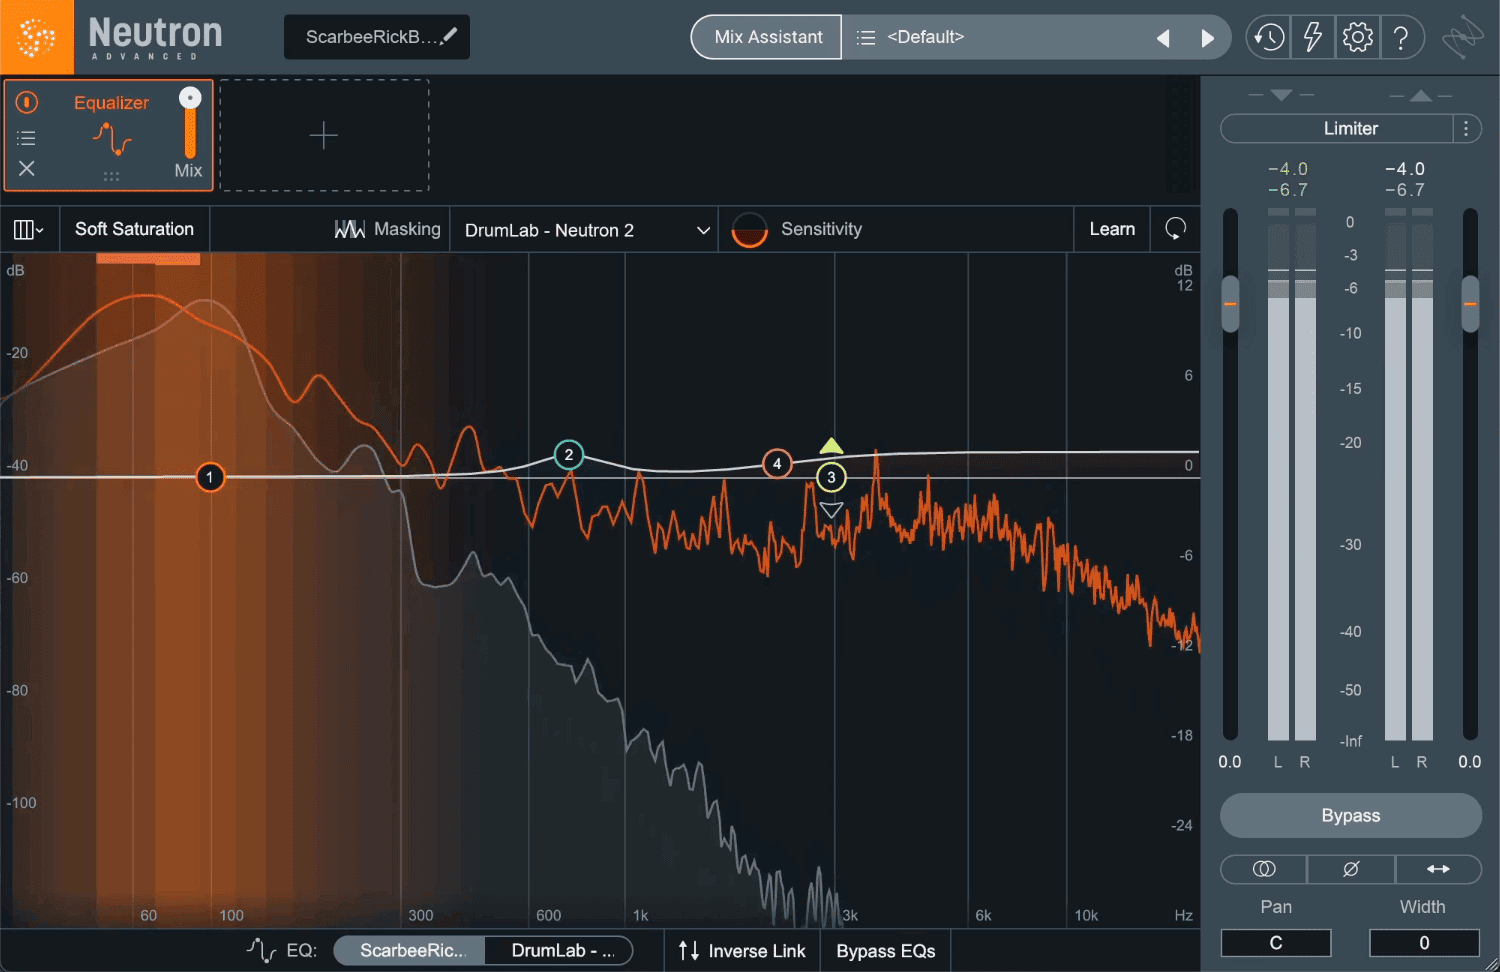The height and width of the screenshot is (972, 1500).
Task: Click the output gain fader handle
Action: (1470, 304)
